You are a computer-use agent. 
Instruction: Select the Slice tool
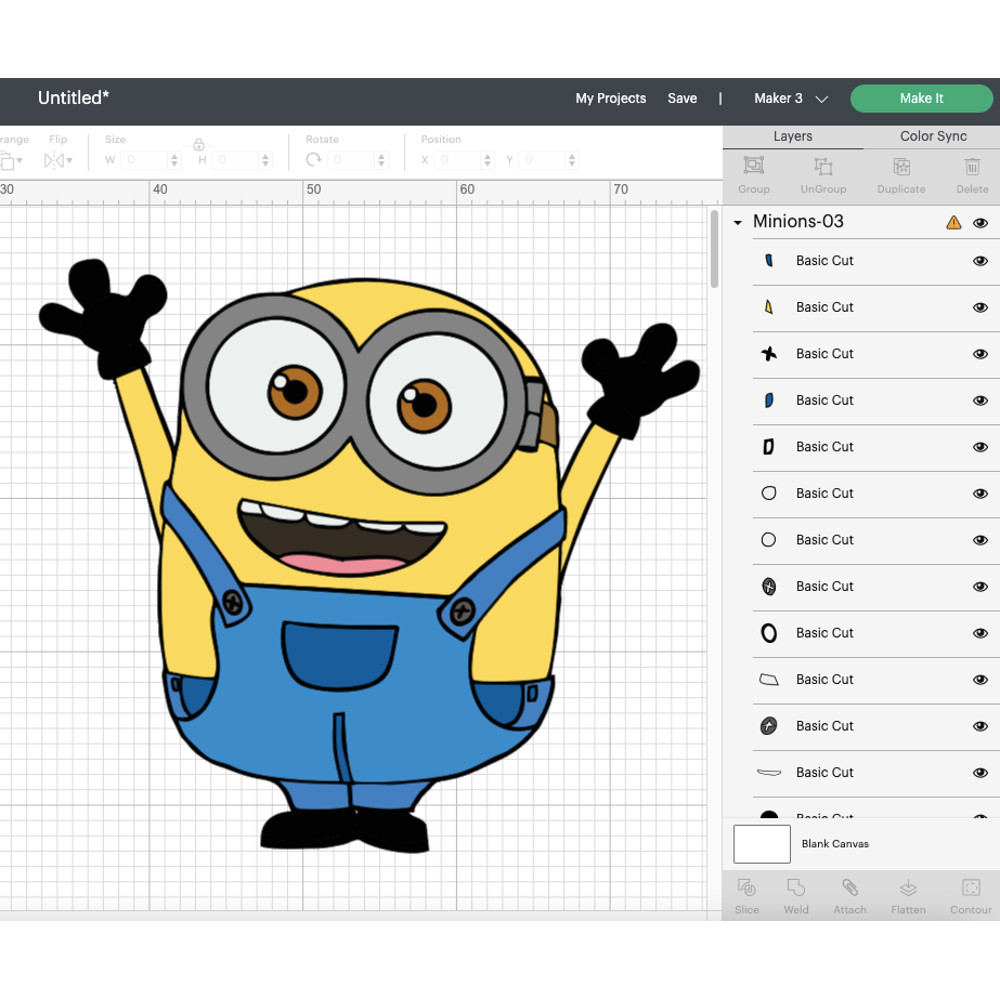click(746, 895)
